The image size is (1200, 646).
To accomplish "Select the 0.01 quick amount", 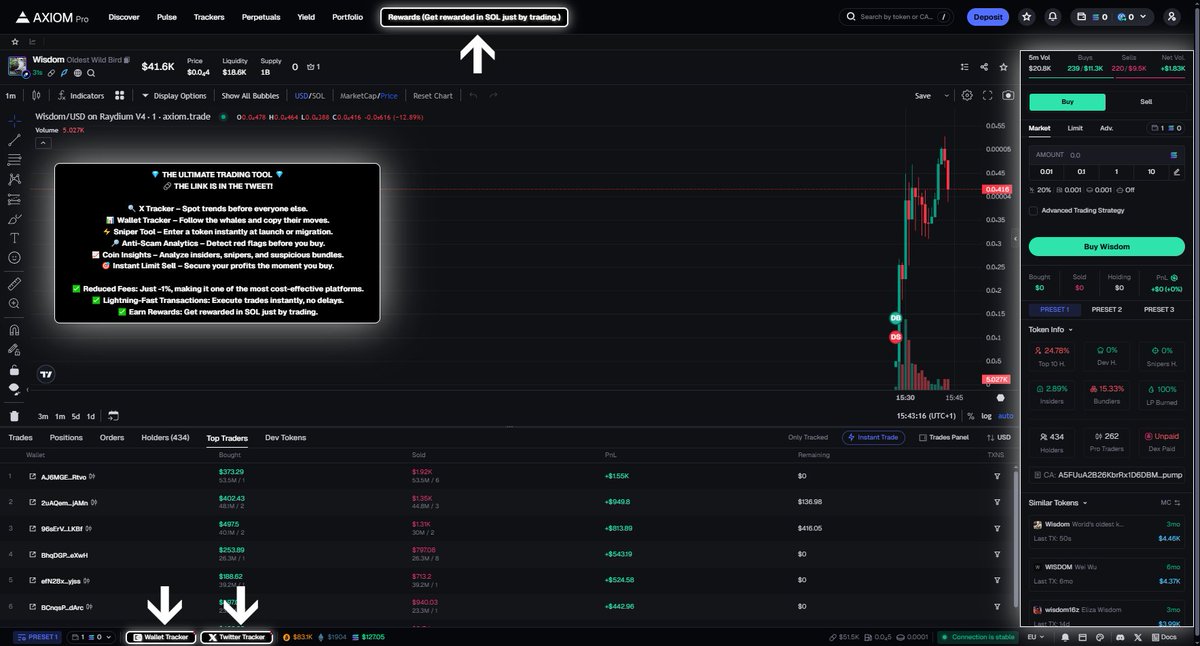I will 1046,172.
